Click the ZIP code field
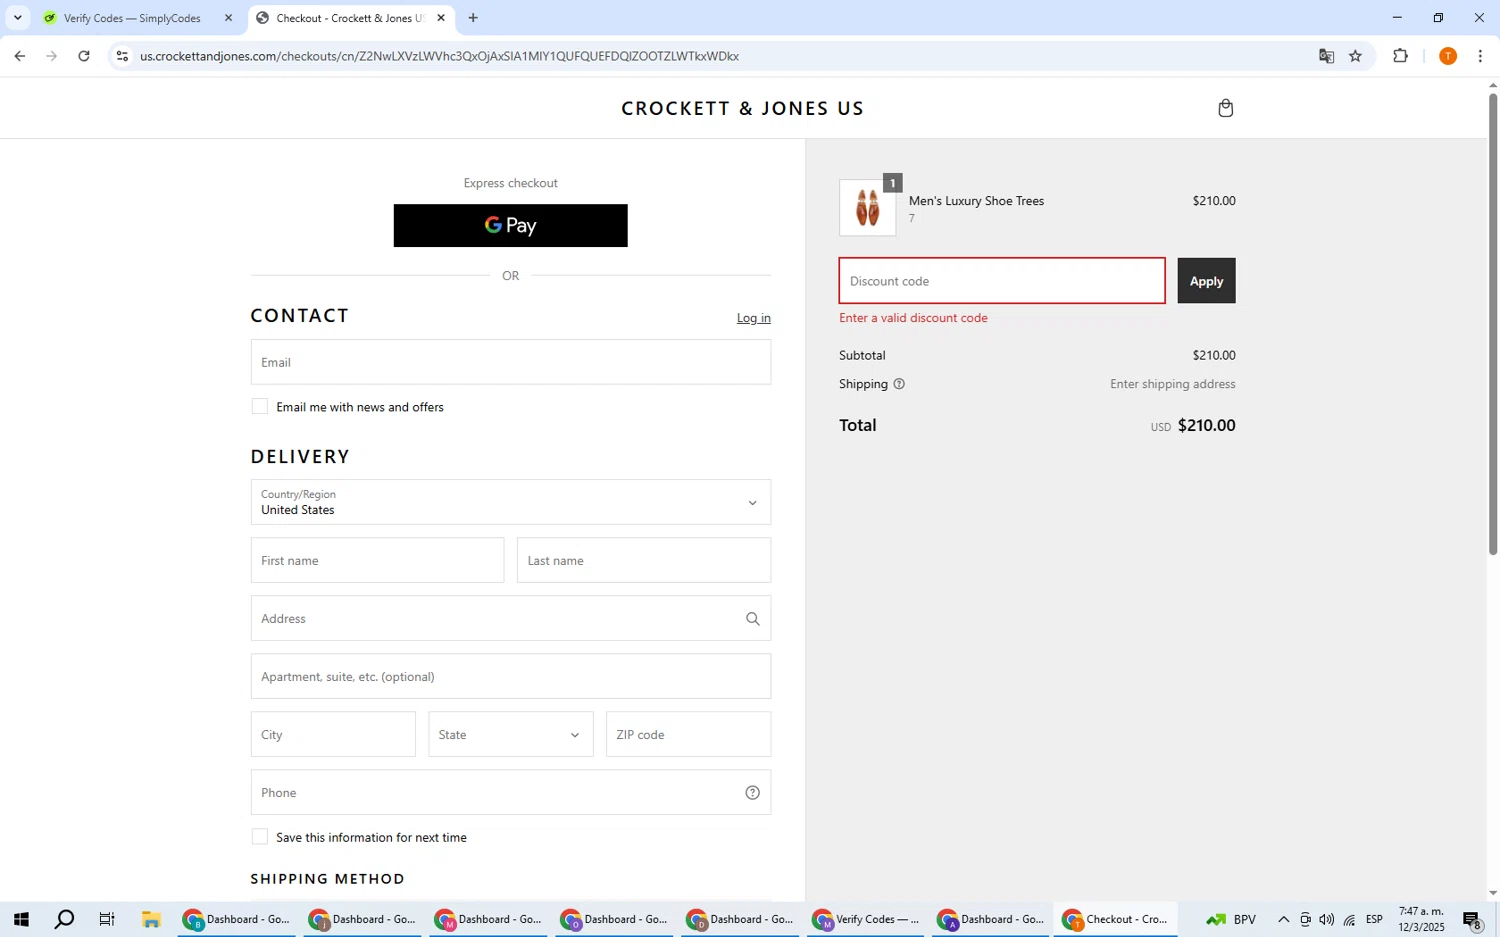 coord(688,735)
